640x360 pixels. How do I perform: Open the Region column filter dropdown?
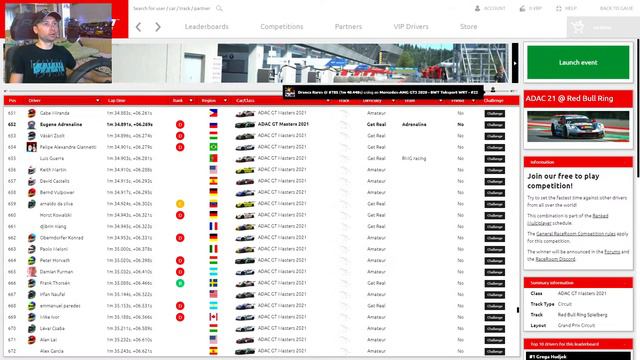(x=225, y=100)
